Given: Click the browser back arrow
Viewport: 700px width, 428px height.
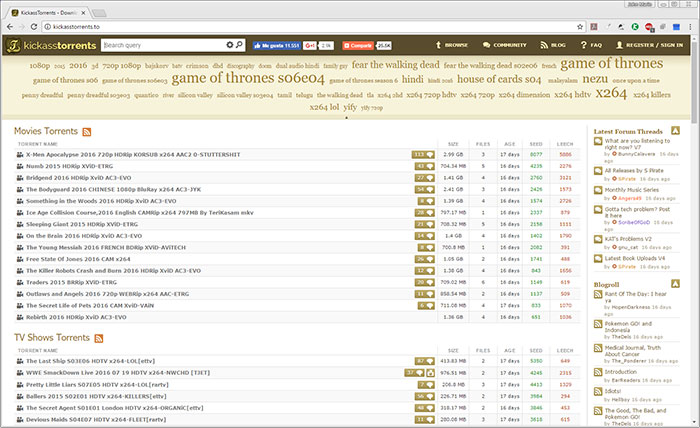Looking at the screenshot, I should click(x=10, y=27).
